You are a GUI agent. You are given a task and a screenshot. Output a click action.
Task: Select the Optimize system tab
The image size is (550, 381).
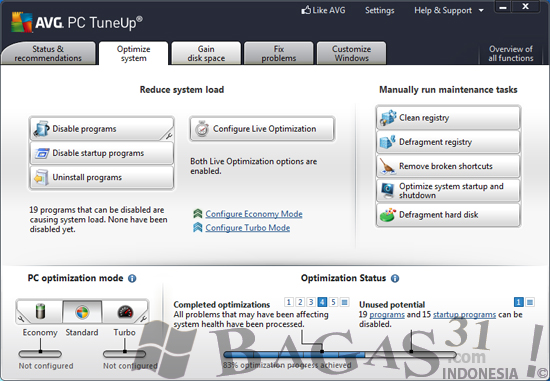click(x=134, y=53)
